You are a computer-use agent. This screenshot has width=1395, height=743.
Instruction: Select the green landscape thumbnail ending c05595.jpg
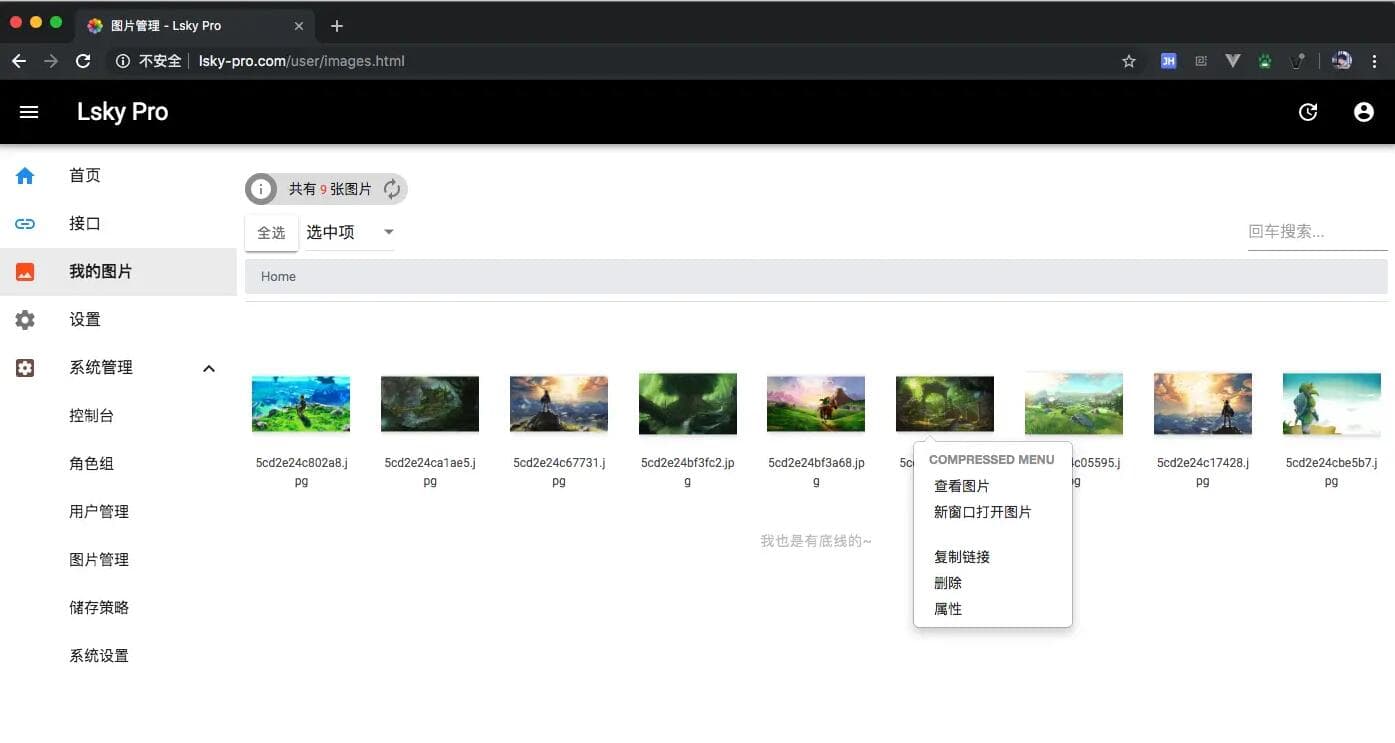[1074, 404]
